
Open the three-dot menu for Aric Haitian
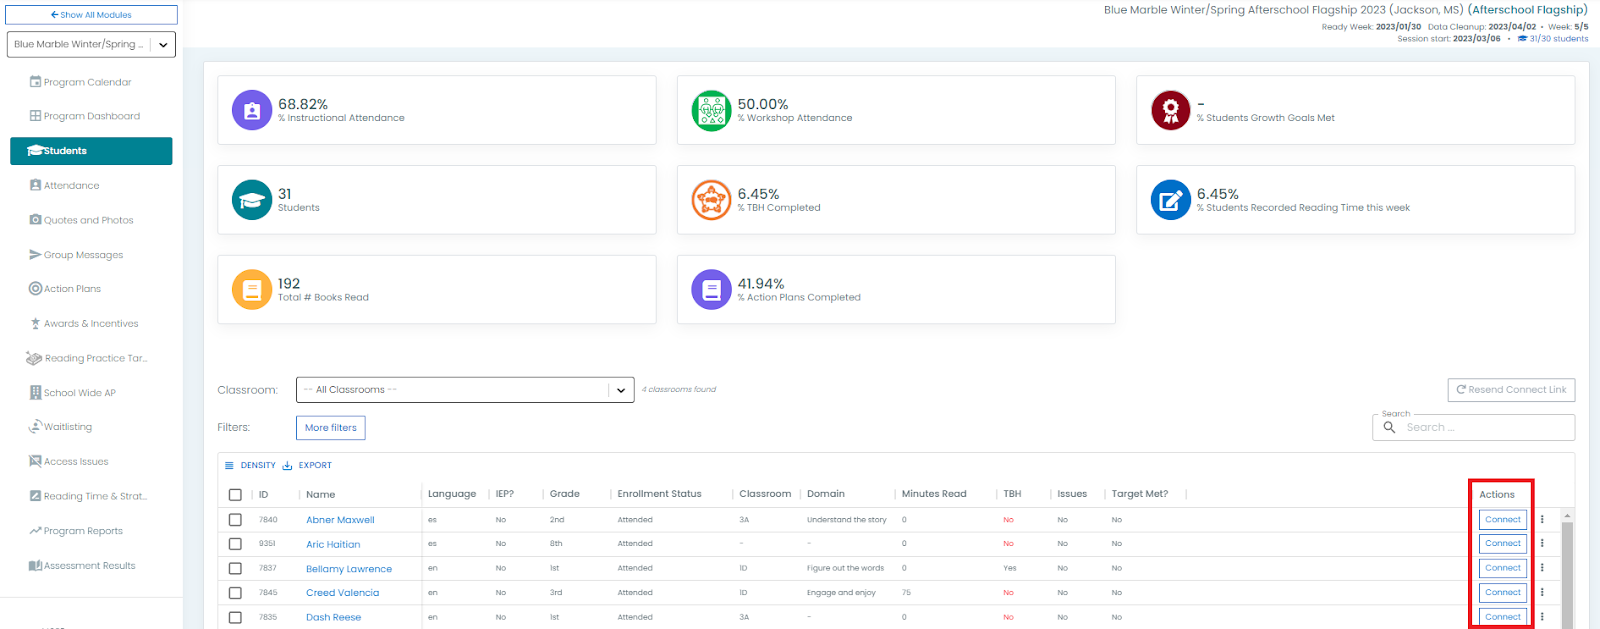1542,544
